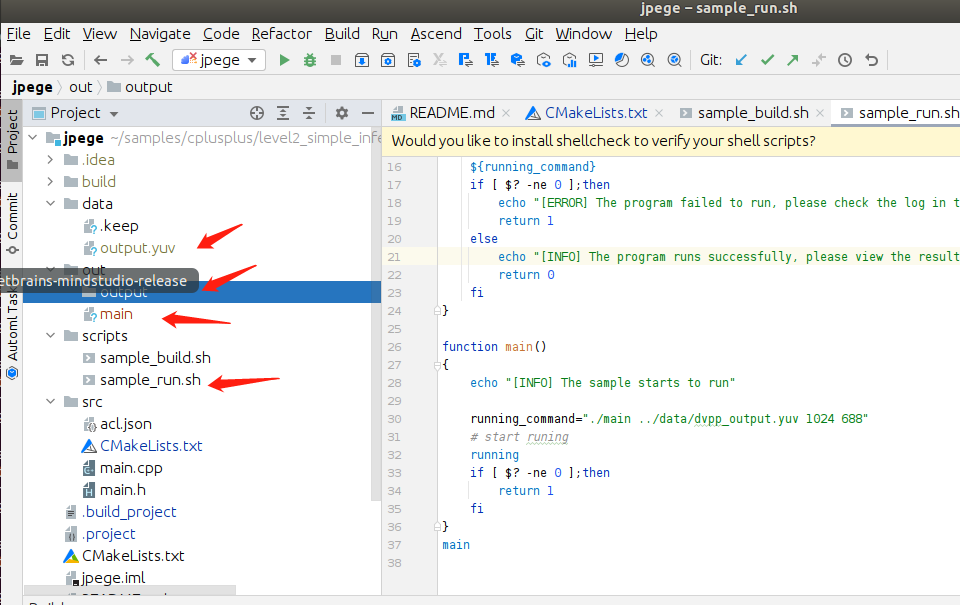Start debugging with the green bug icon
960x605 pixels.
pos(310,60)
